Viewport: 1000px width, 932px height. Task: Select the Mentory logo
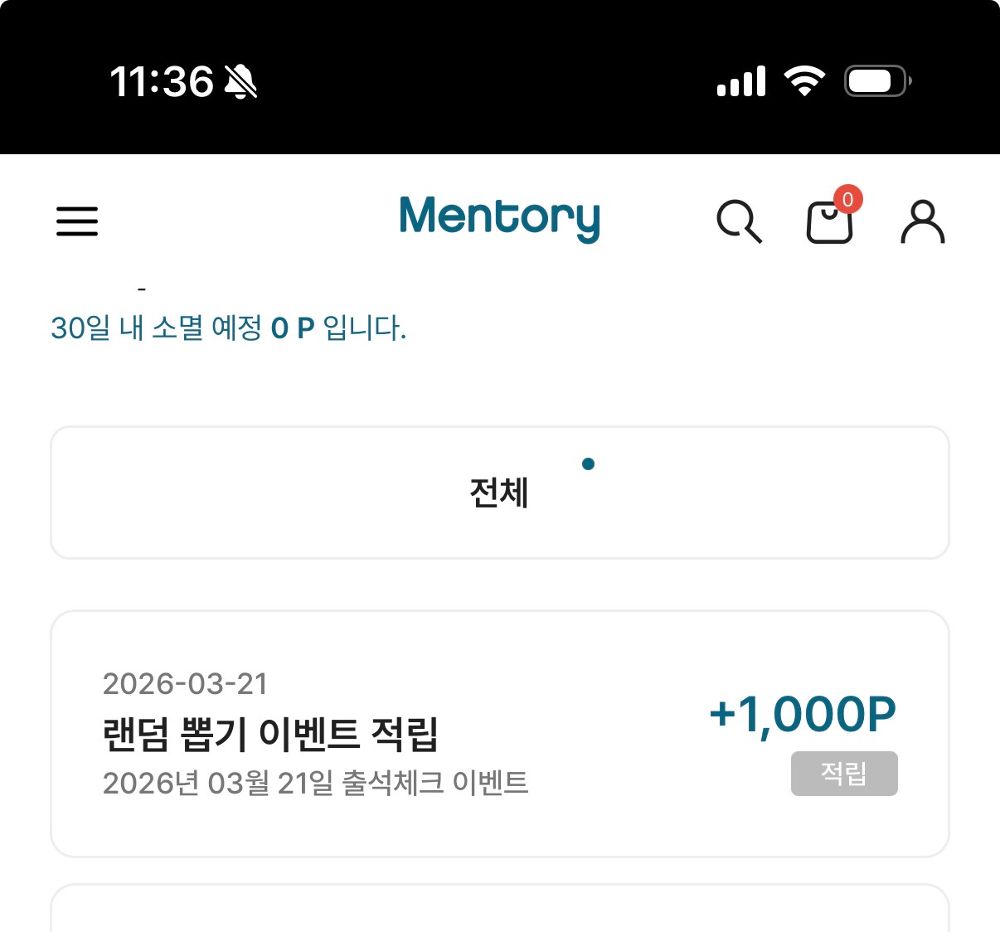point(499,218)
